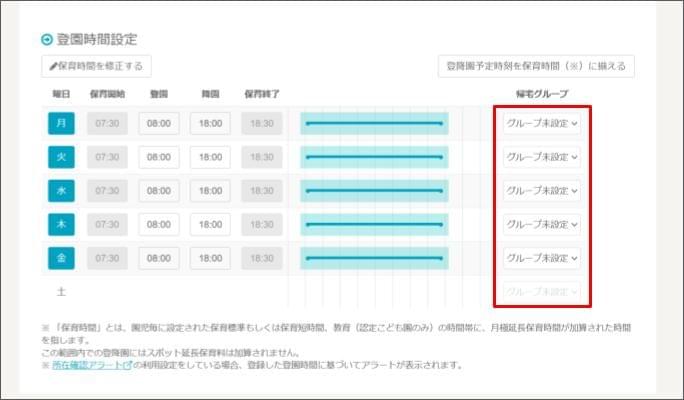Click Friday's 降園 time field 18:00
This screenshot has width=684, height=400.
(x=210, y=258)
